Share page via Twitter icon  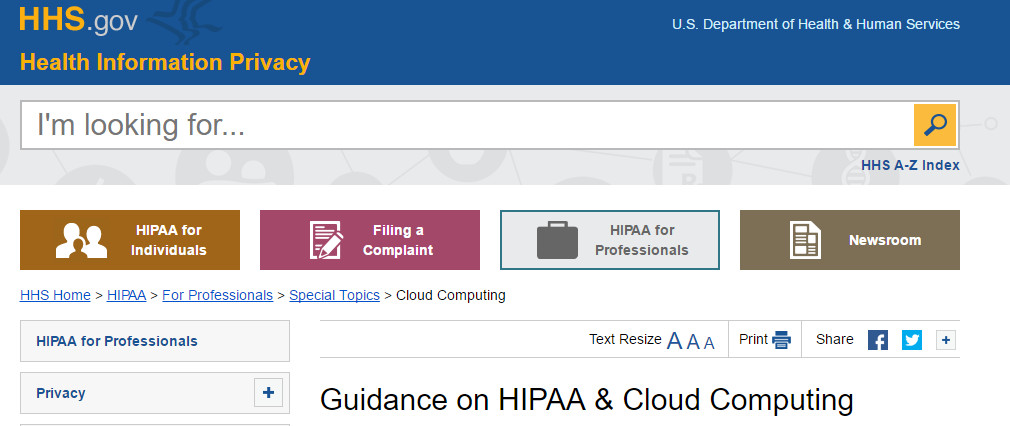click(911, 340)
